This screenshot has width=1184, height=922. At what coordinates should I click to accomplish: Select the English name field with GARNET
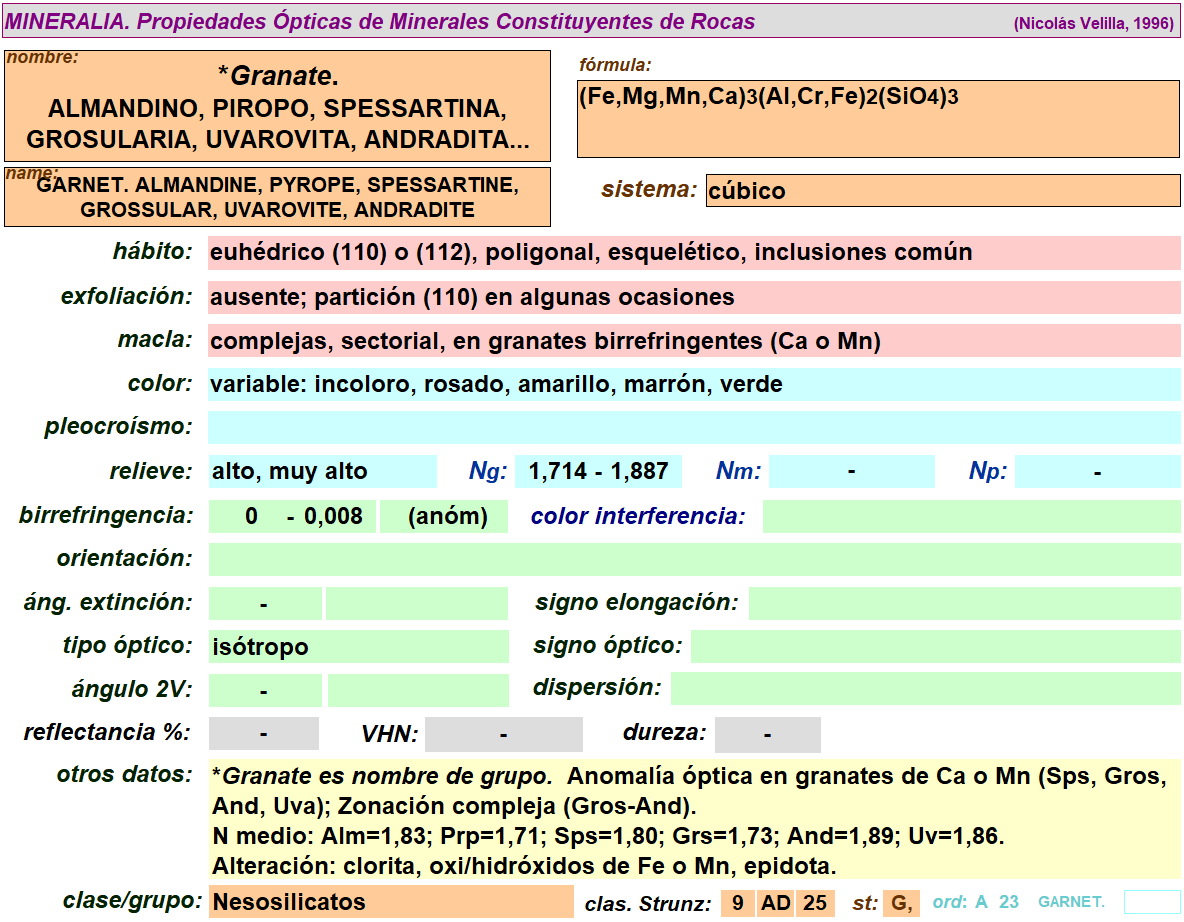tap(277, 197)
